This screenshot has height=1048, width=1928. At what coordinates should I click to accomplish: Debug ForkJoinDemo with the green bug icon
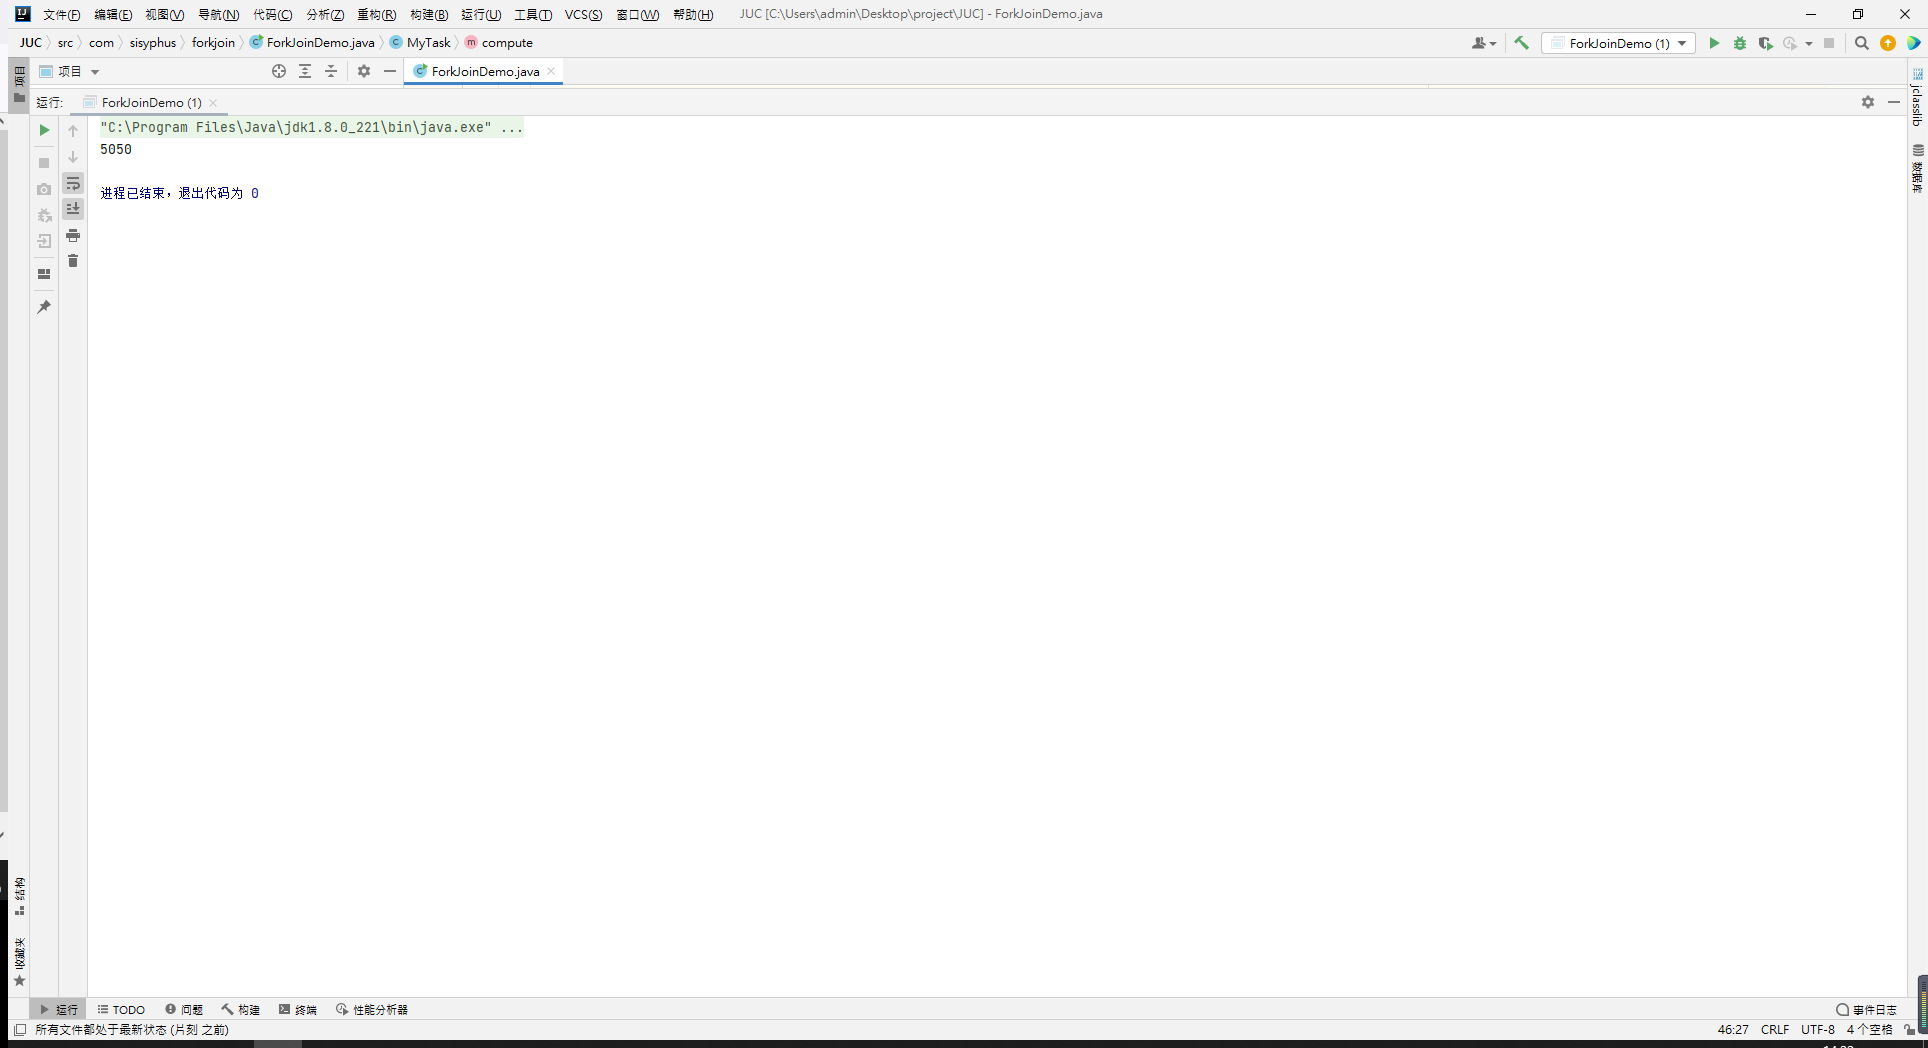pyautogui.click(x=1740, y=43)
